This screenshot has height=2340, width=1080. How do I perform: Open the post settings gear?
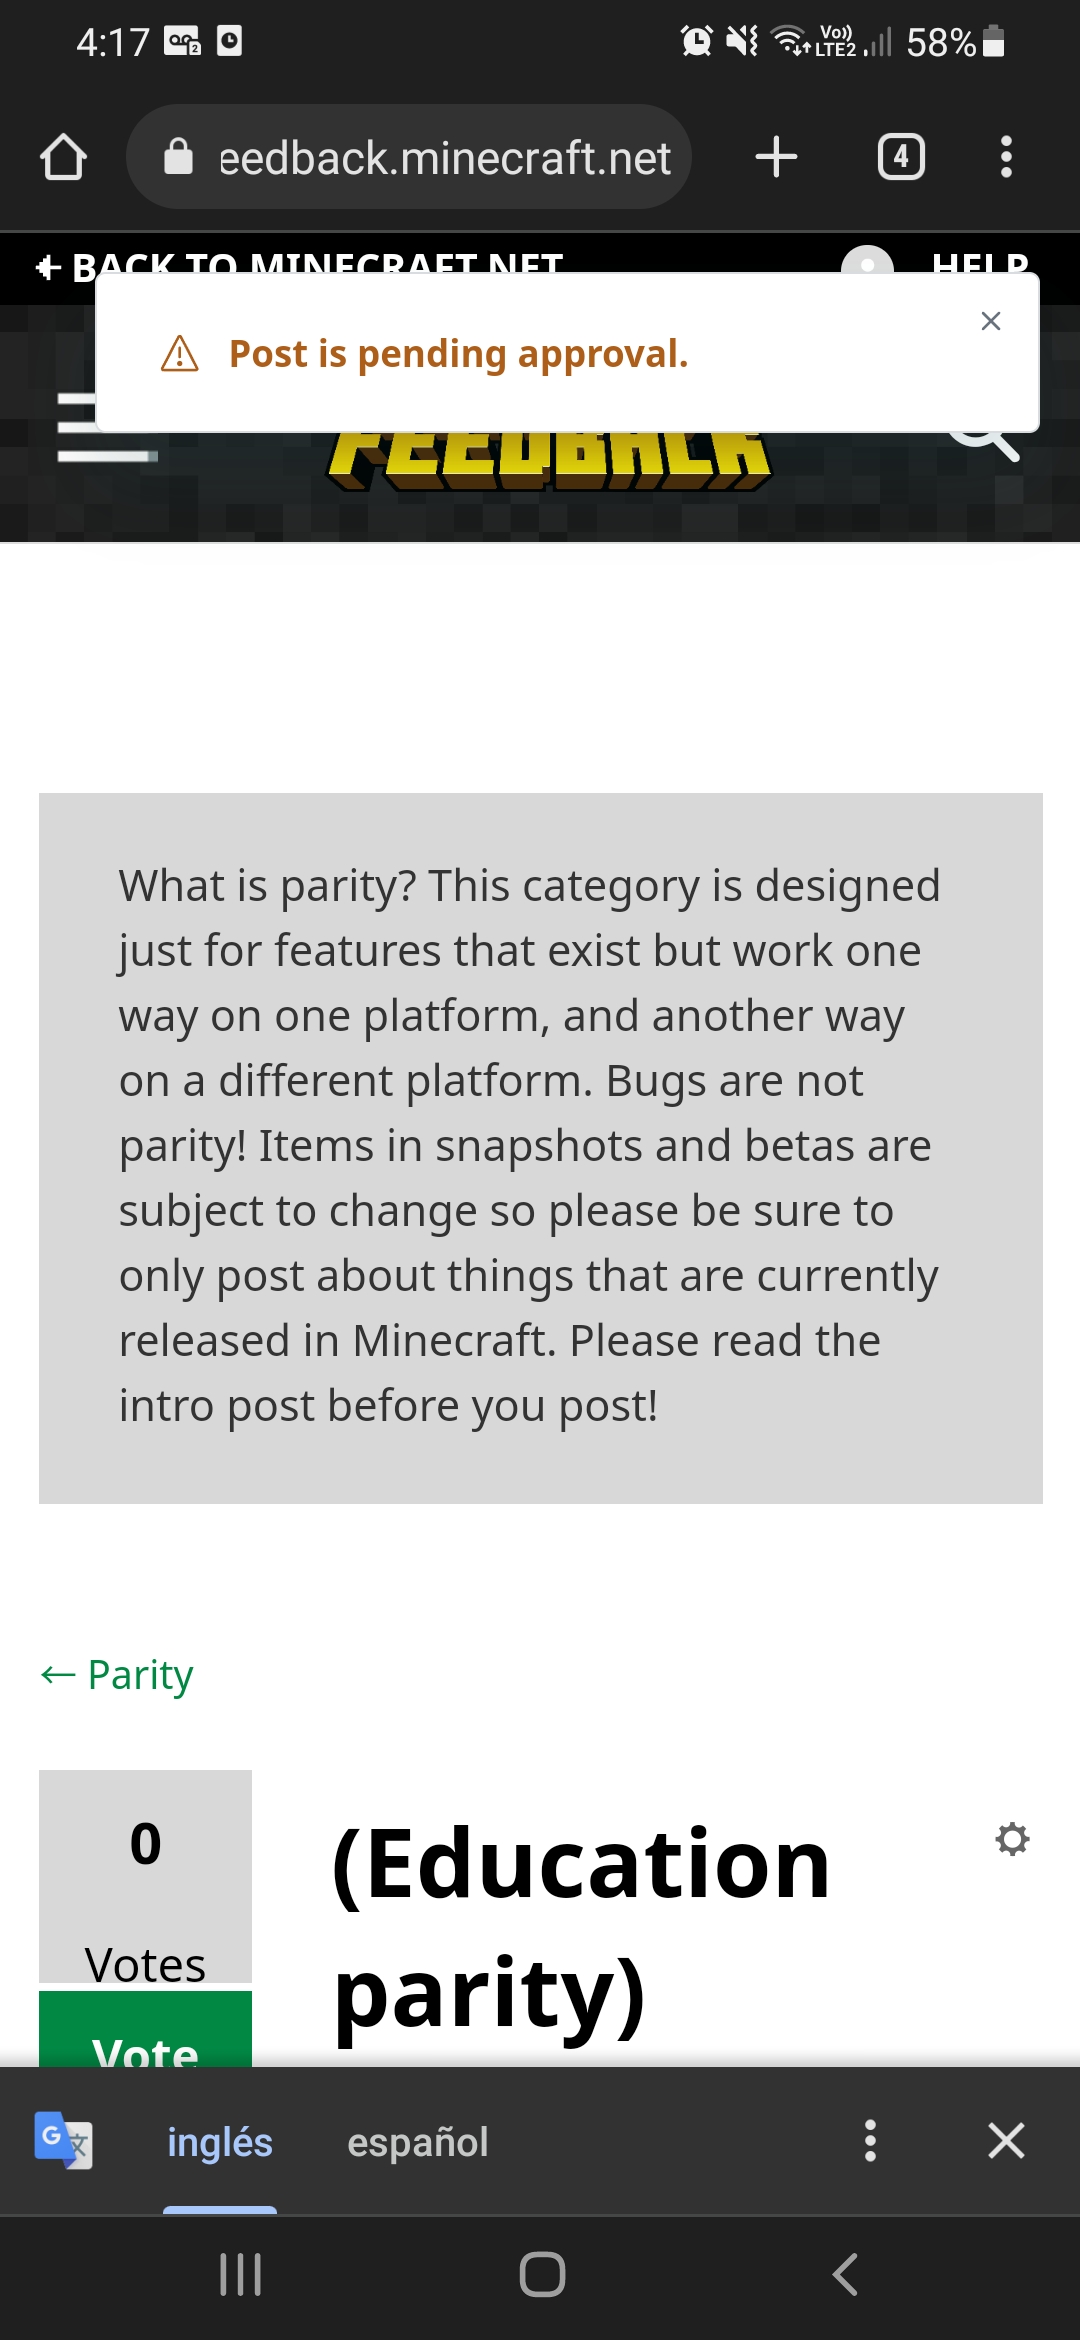pos(1012,1839)
